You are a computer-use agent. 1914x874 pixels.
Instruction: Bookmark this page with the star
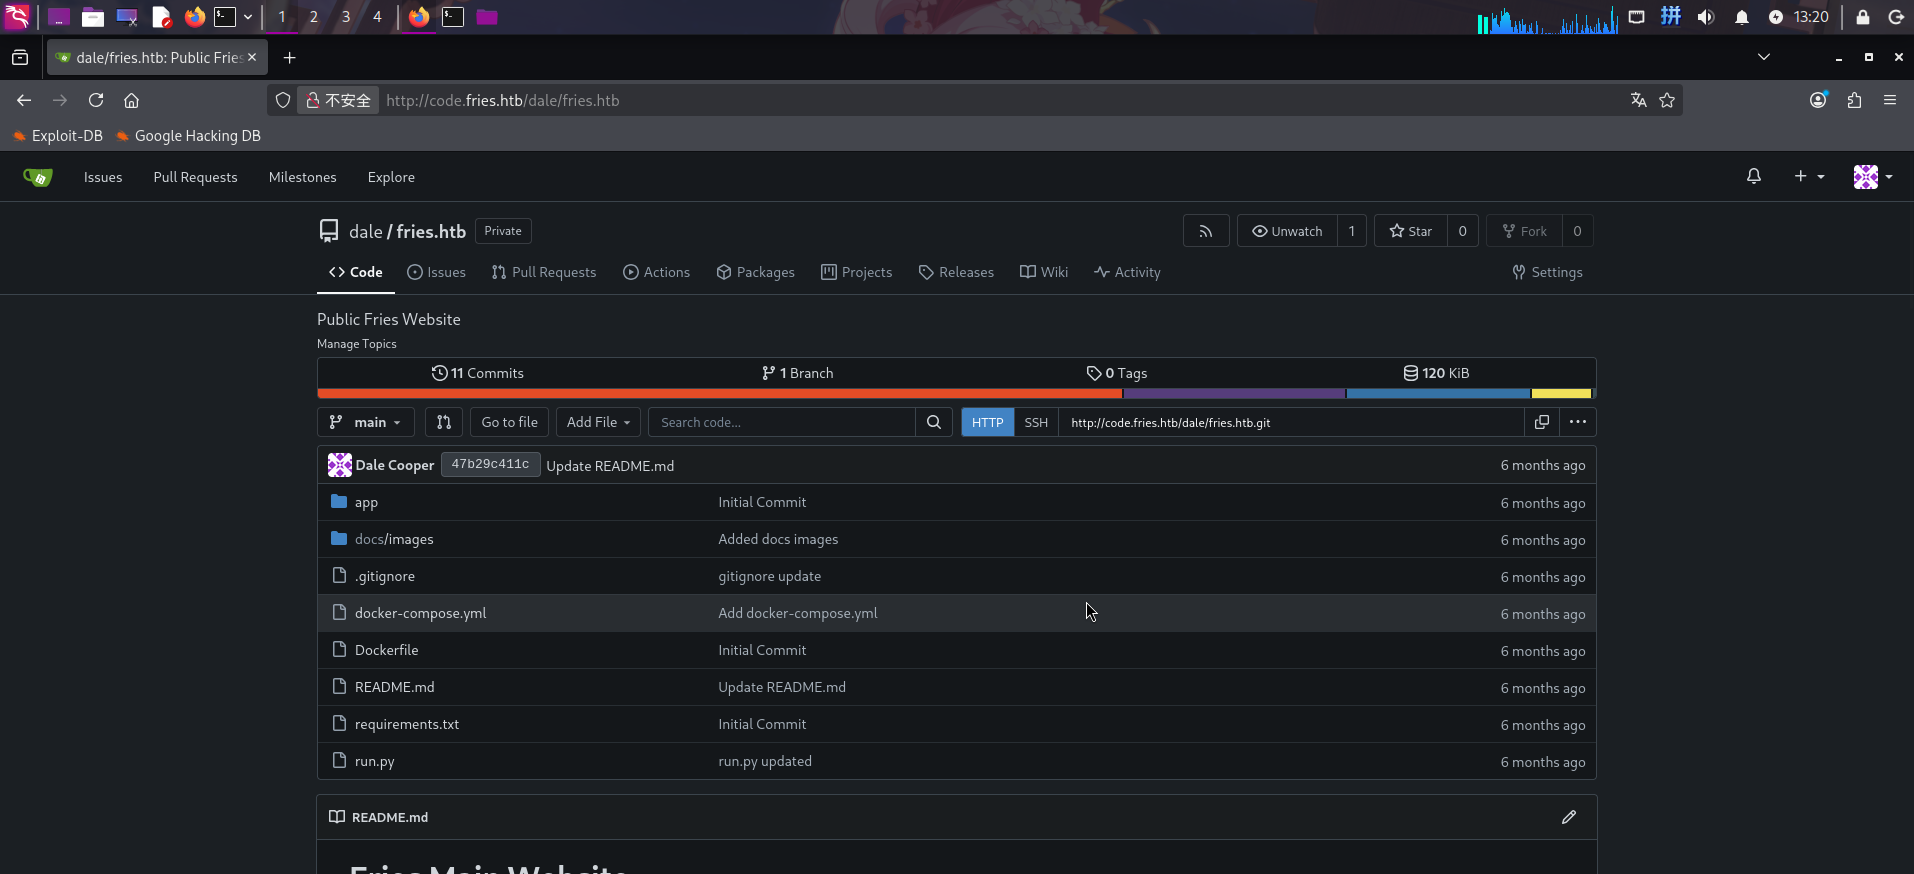(1667, 100)
